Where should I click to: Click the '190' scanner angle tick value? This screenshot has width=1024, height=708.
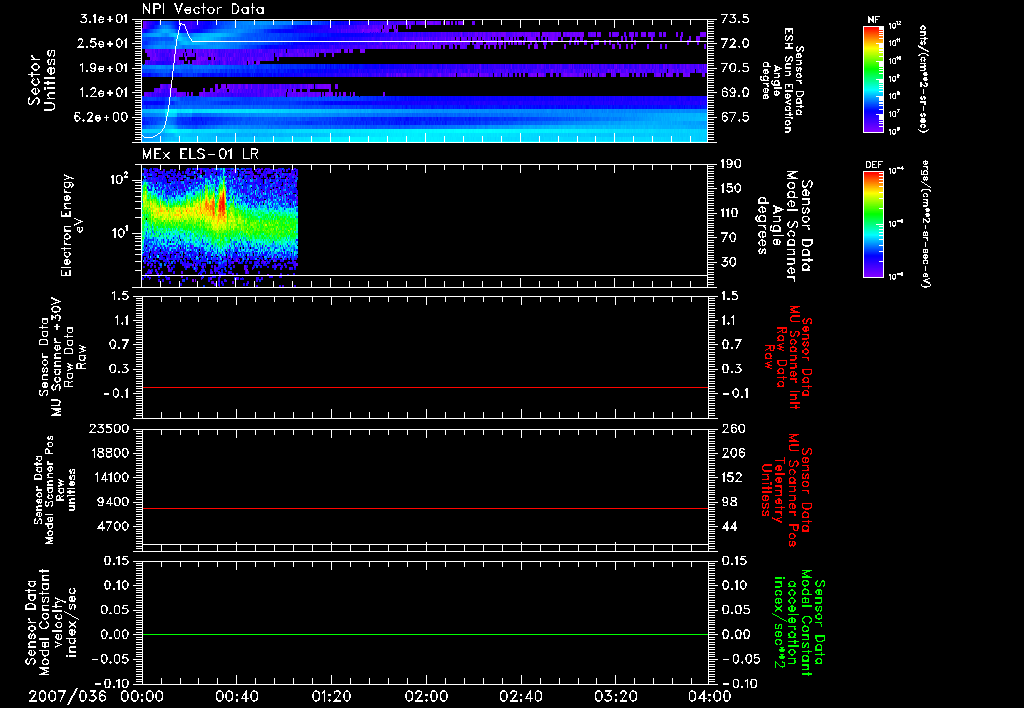pos(731,164)
